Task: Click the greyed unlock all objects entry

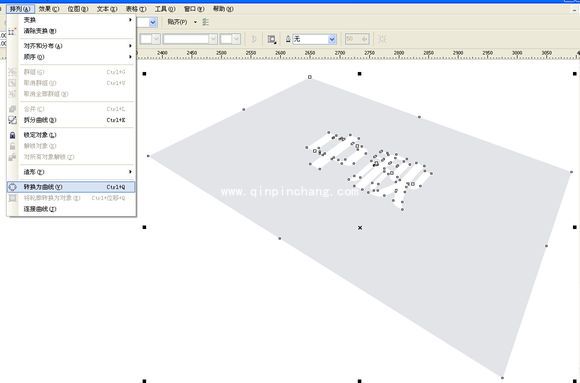Action: 71,157
